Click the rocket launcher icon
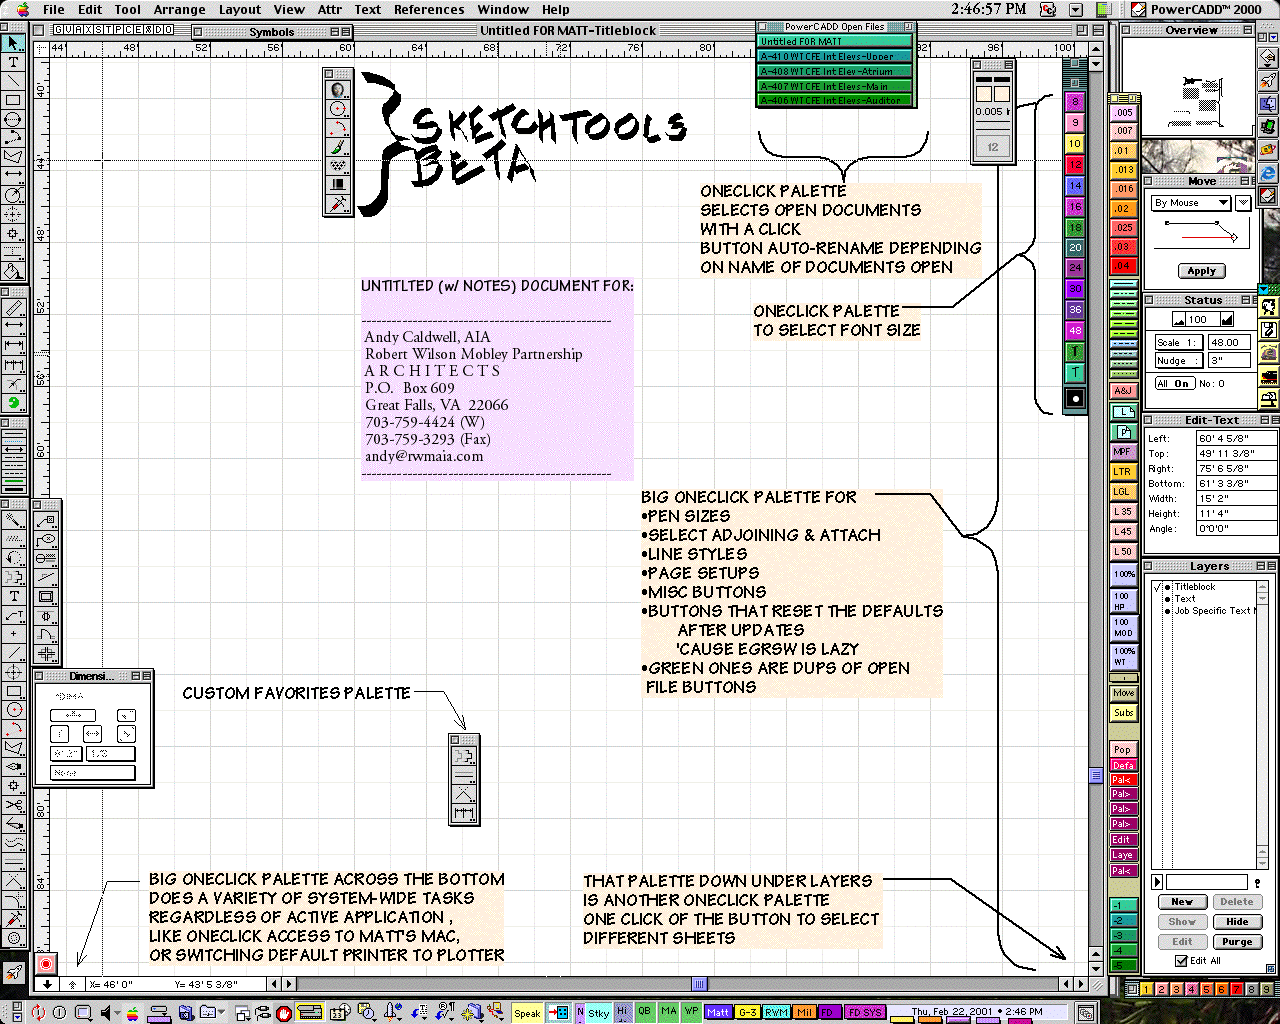The image size is (1280, 1024). click(13, 972)
